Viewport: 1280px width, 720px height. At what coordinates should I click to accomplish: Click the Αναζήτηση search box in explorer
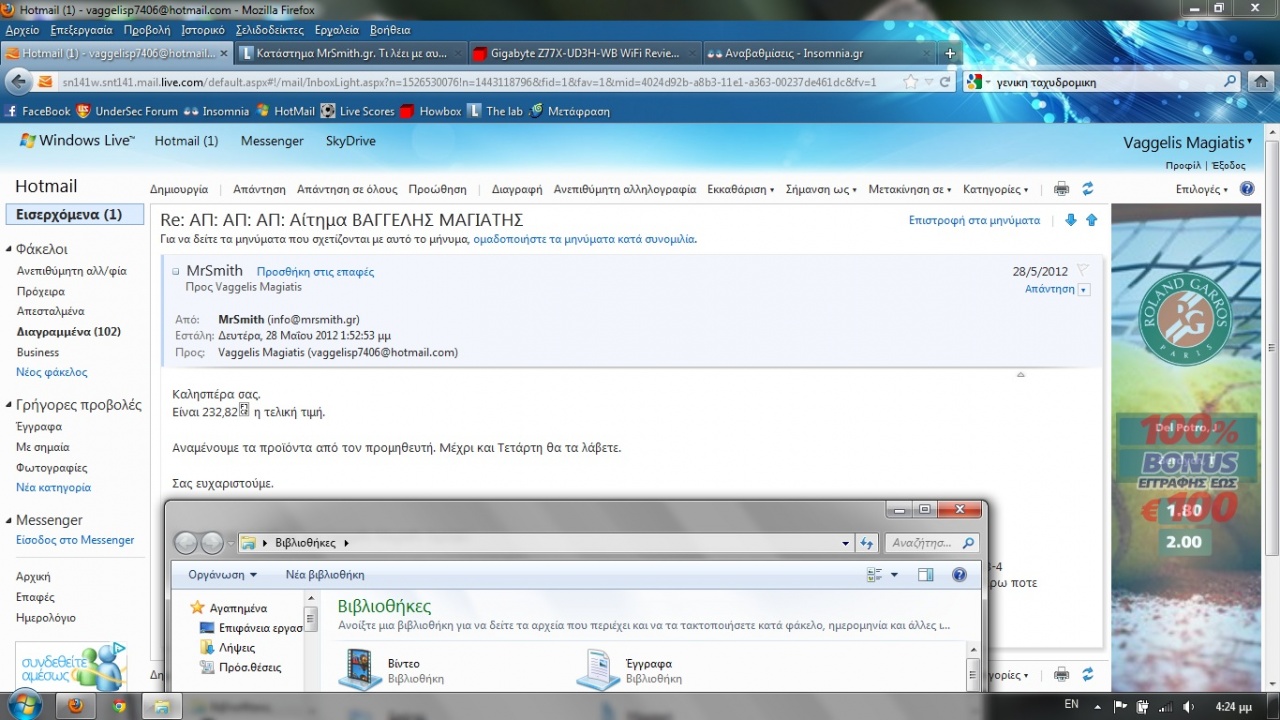932,543
